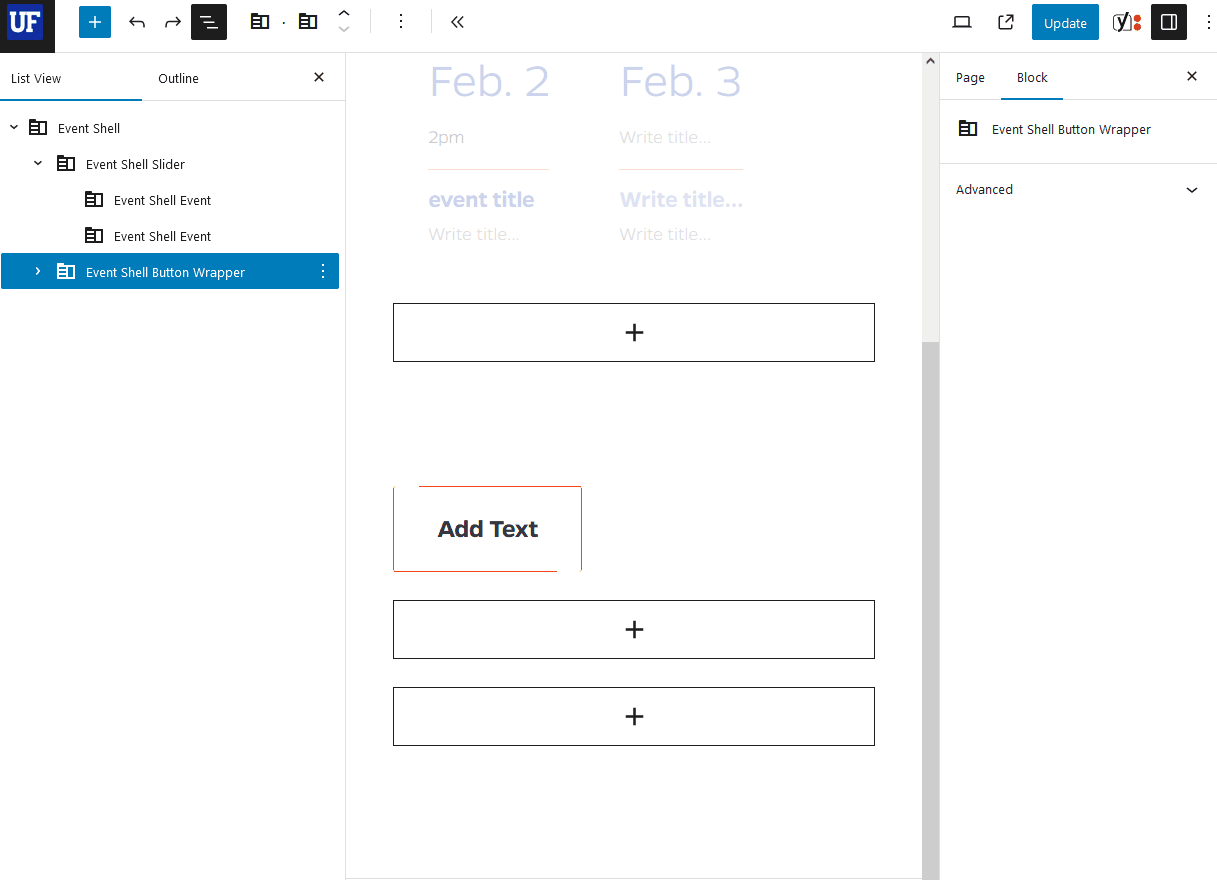Image resolution: width=1217 pixels, height=880 pixels.
Task: Expand Event Shell Button Wrapper tree item
Action: 38,272
